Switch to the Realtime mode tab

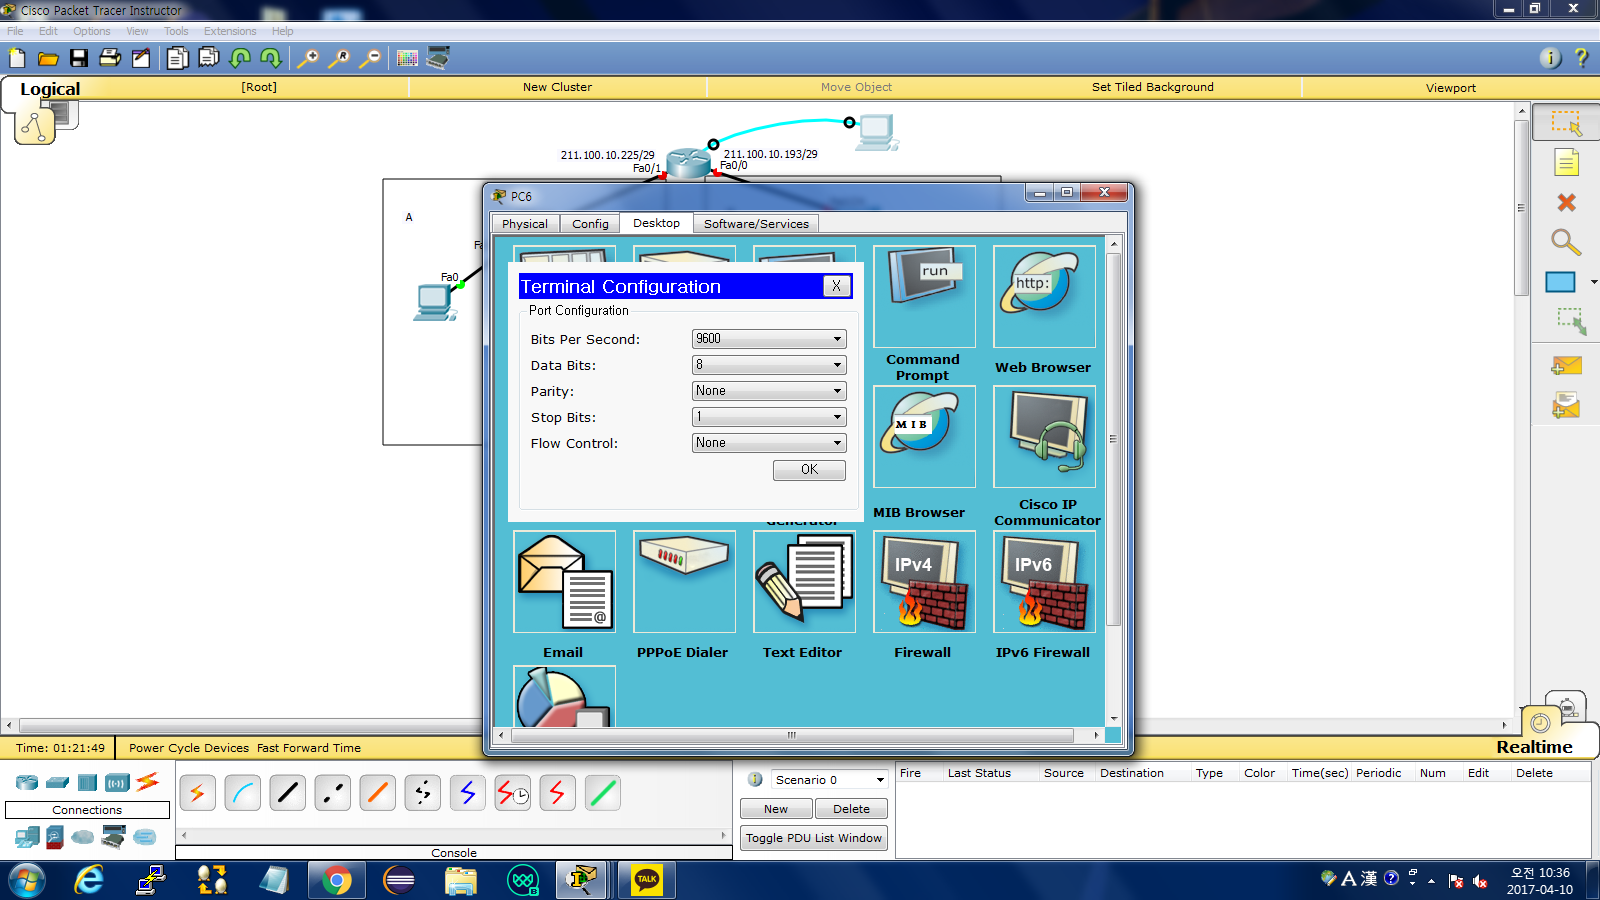pyautogui.click(x=1534, y=747)
